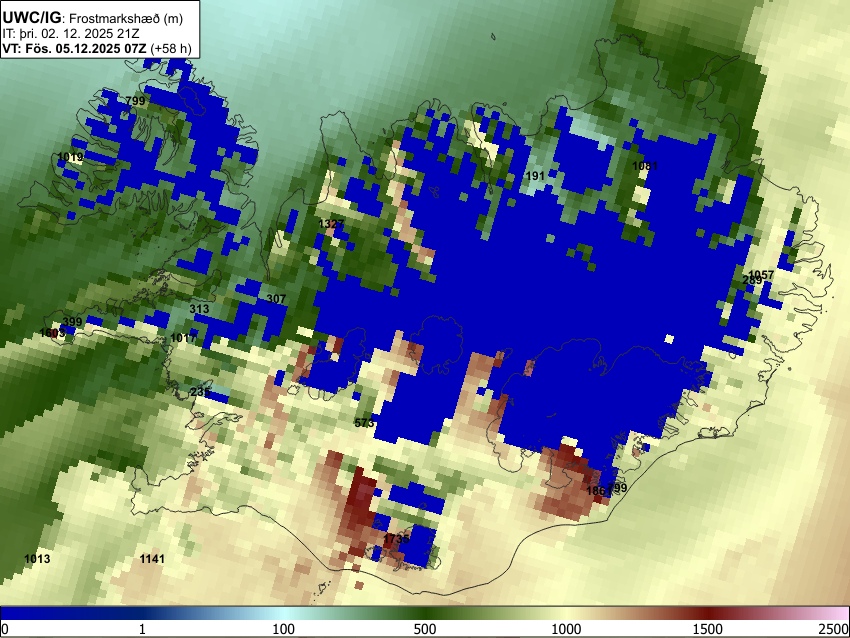Click the 235 value label

click(x=200, y=392)
